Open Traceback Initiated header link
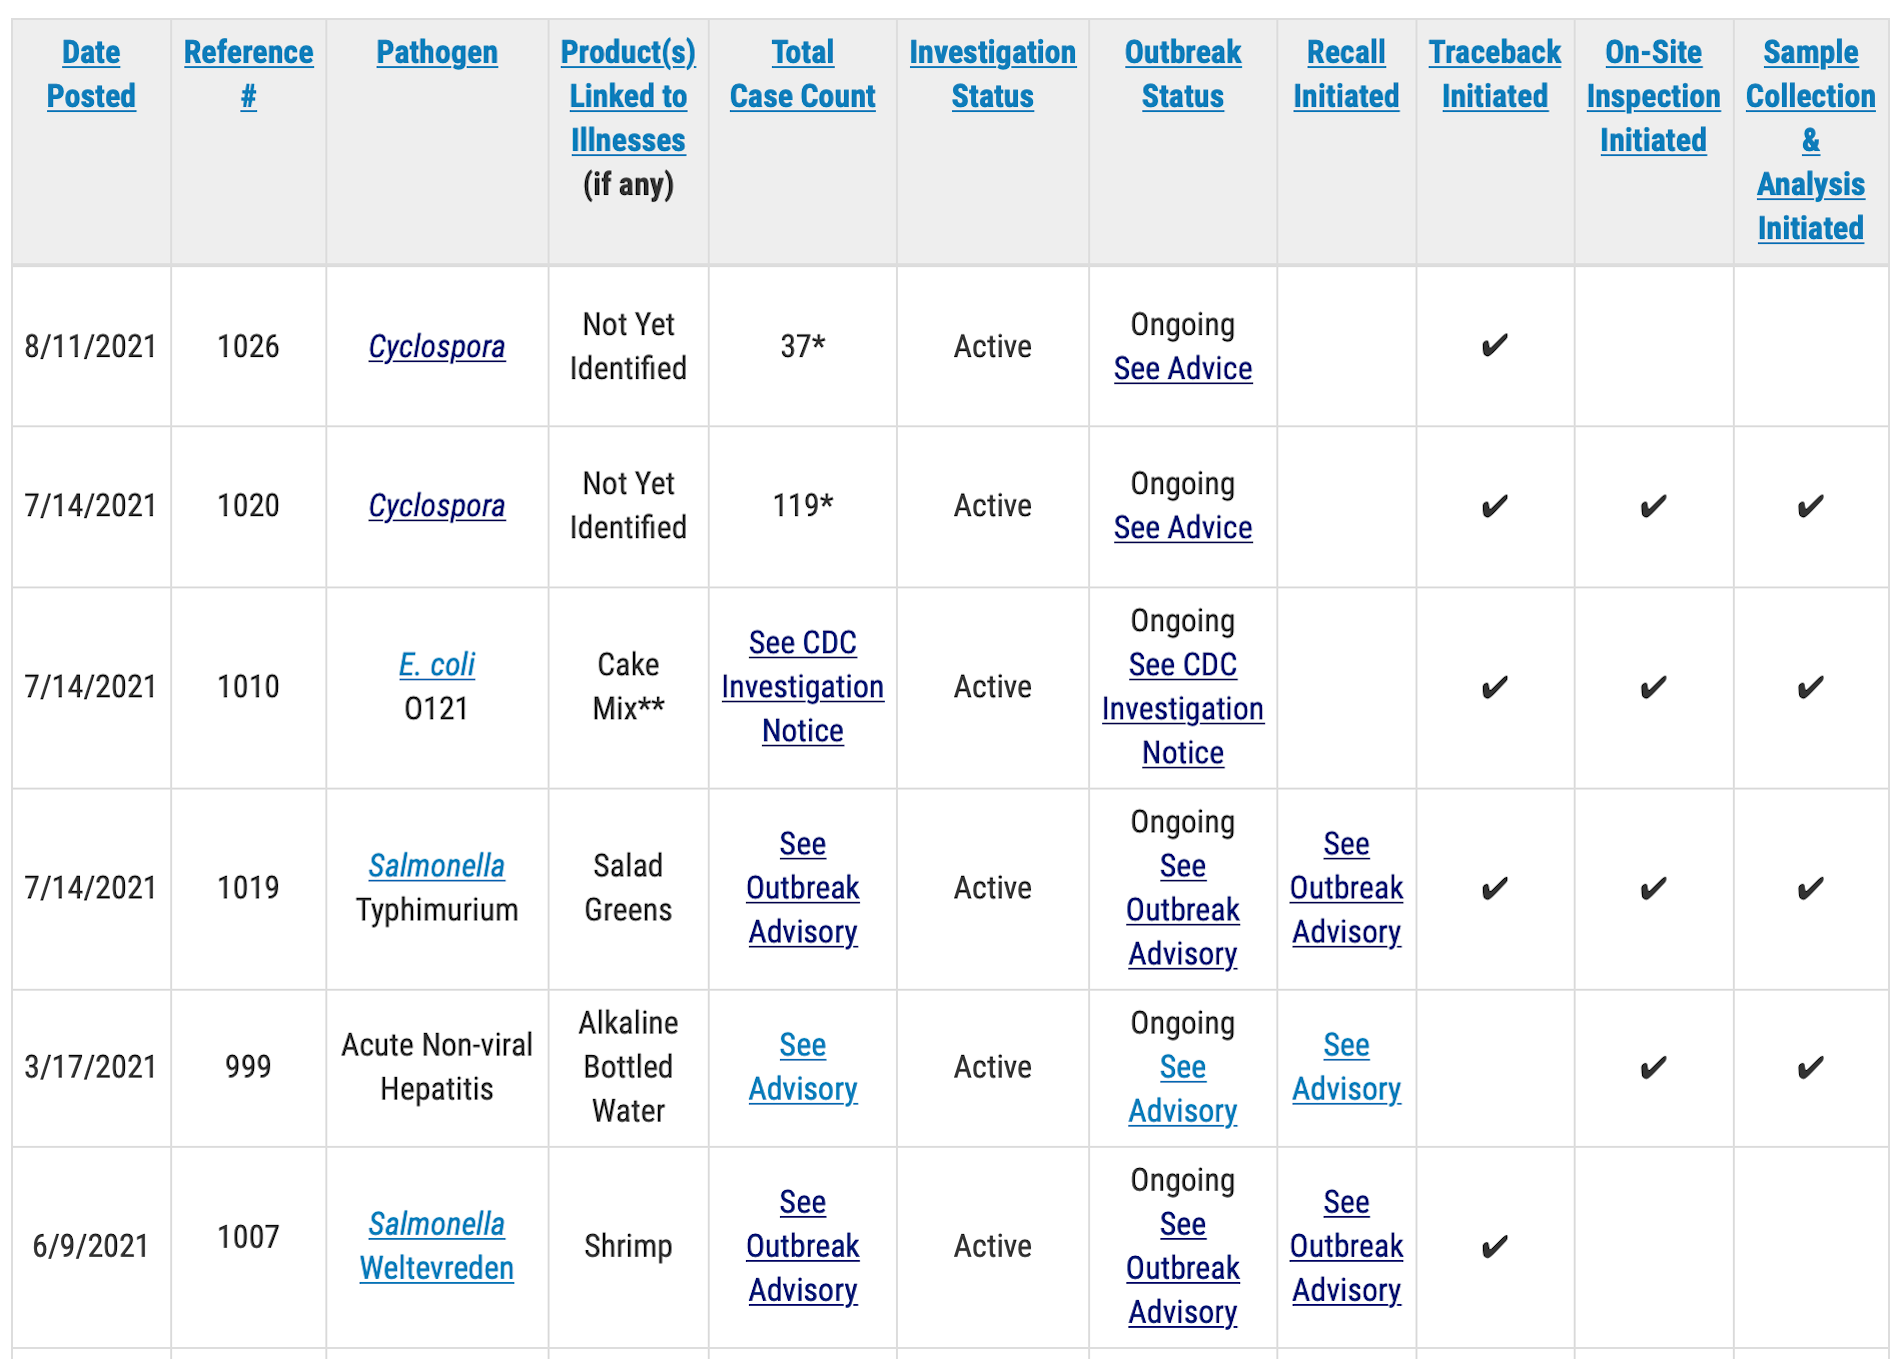The height and width of the screenshot is (1359, 1900). 1494,74
